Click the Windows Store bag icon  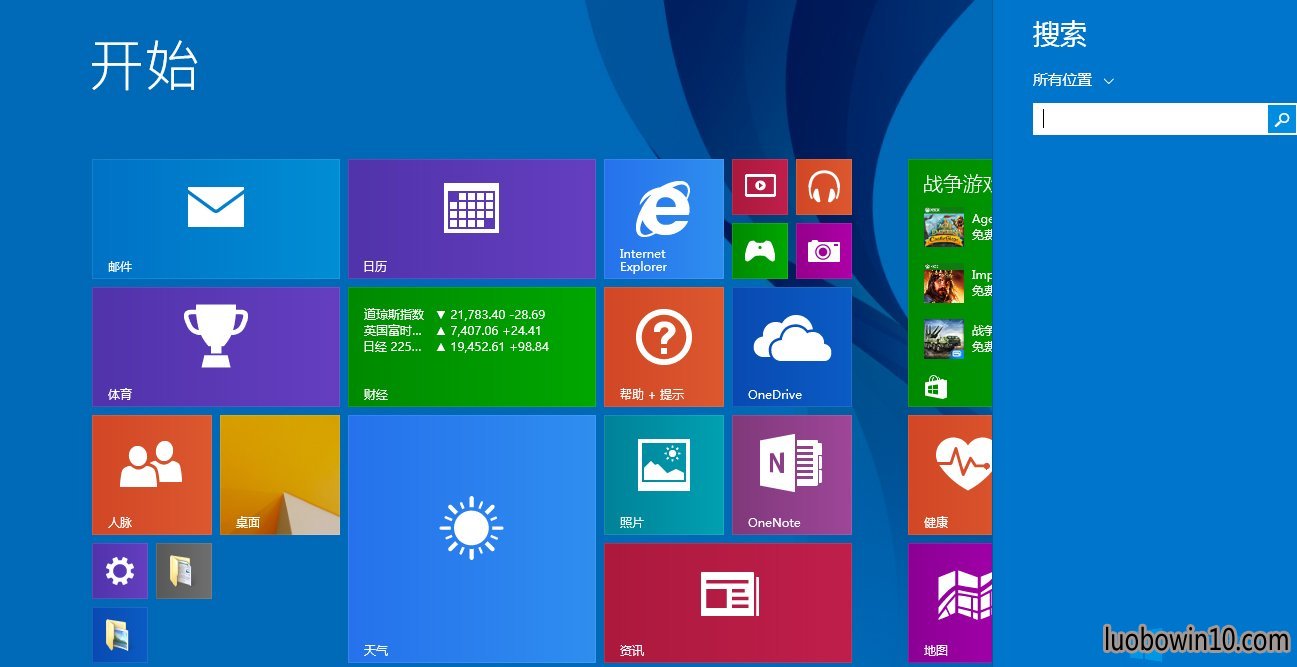(x=936, y=388)
